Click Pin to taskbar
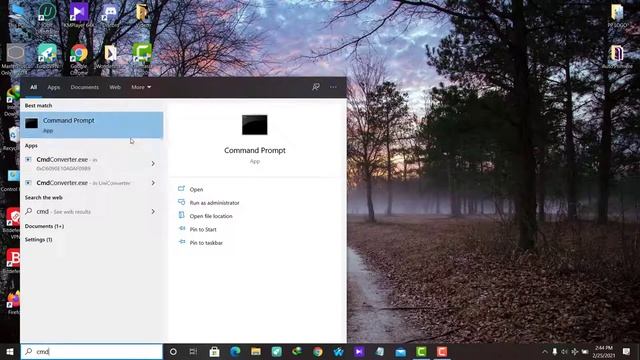 point(206,243)
